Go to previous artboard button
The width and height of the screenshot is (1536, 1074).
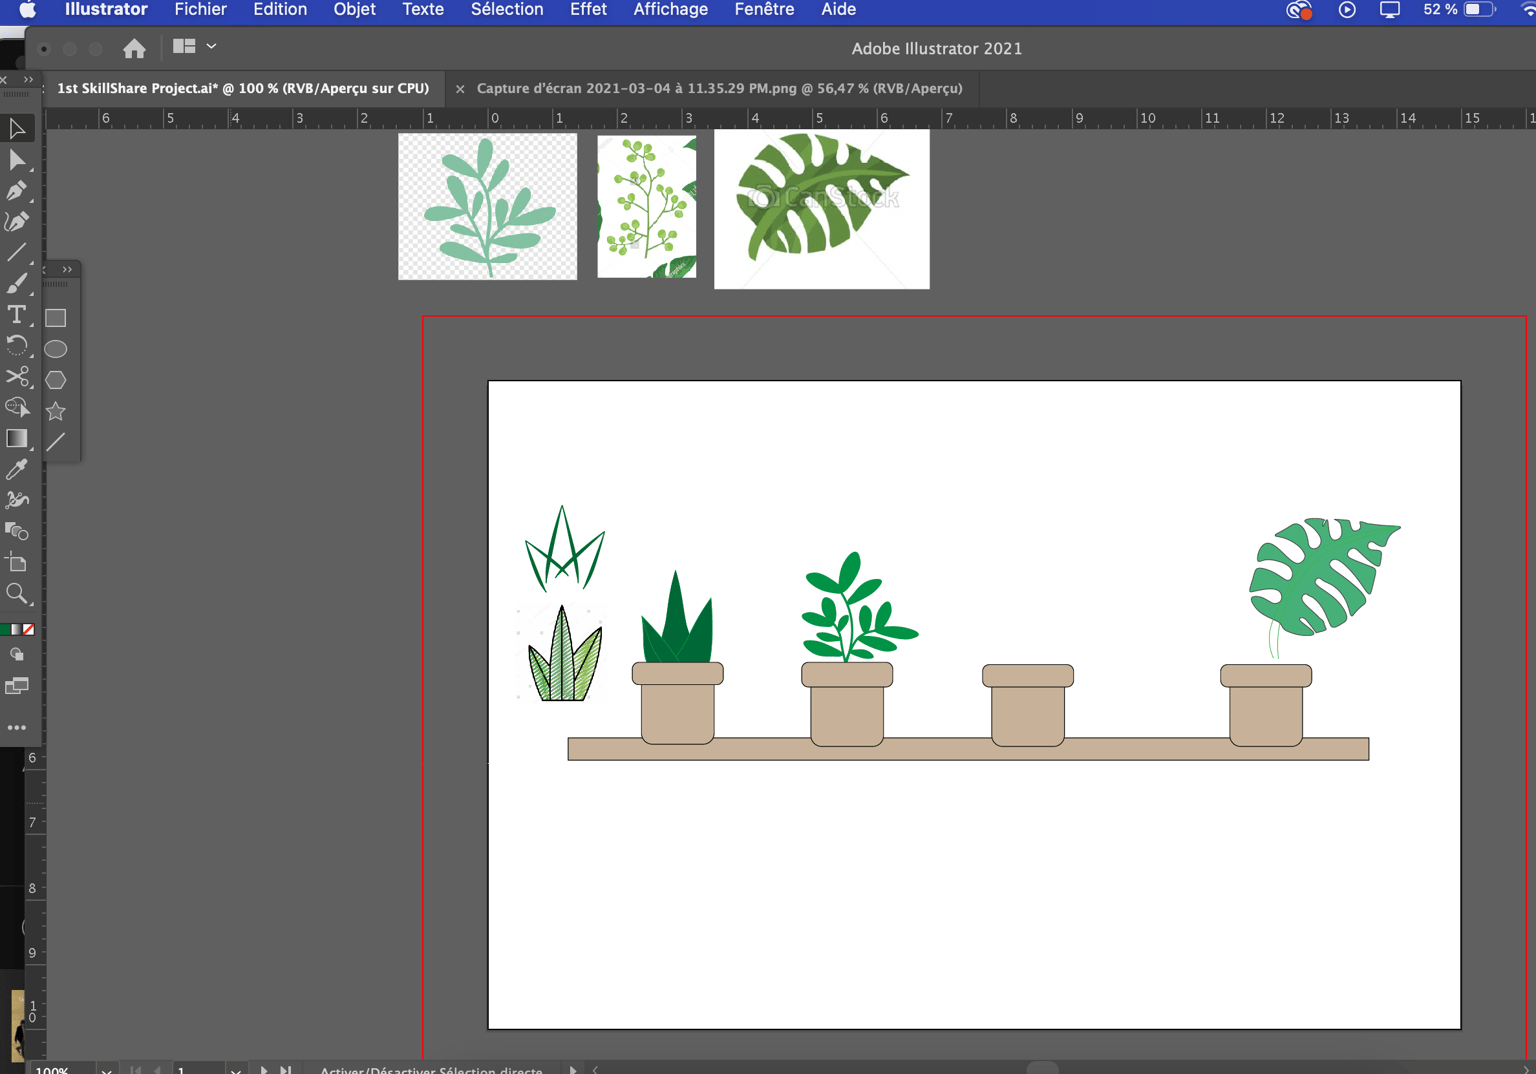(157, 1070)
